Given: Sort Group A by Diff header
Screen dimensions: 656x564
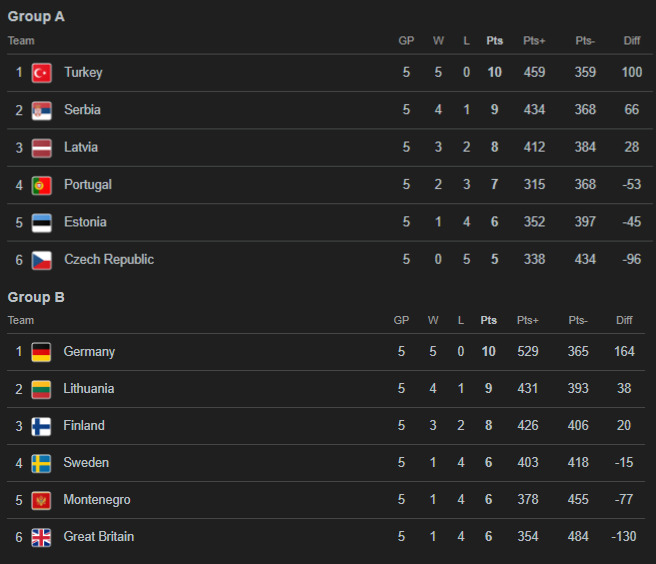Looking at the screenshot, I should (631, 41).
